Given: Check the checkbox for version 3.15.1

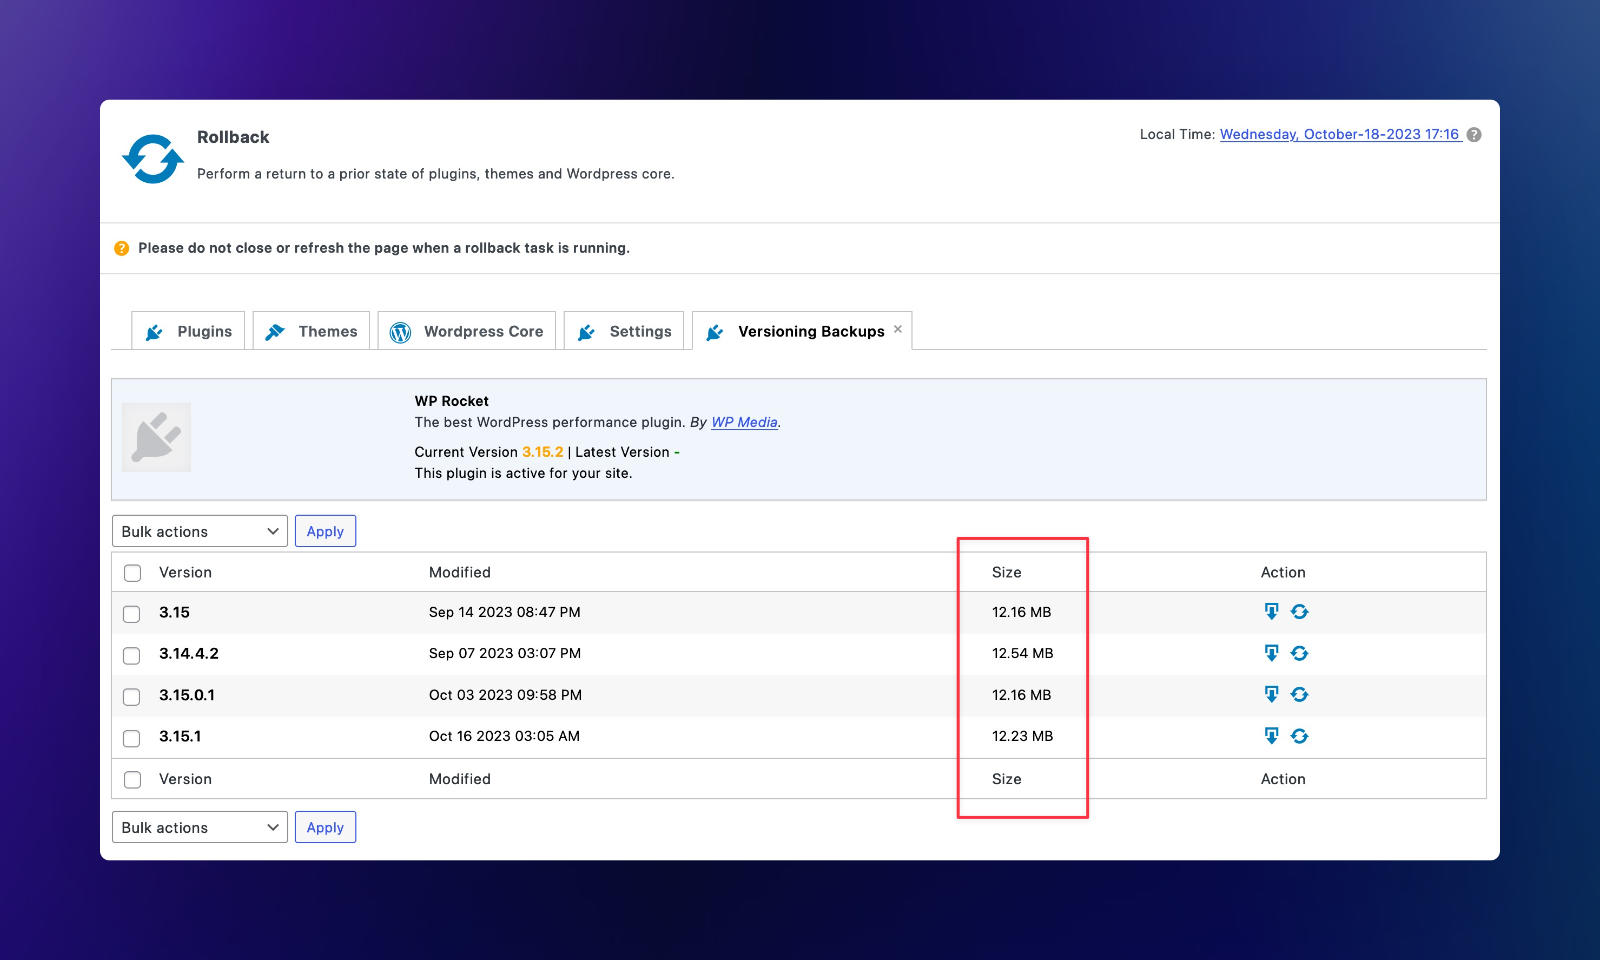Looking at the screenshot, I should pyautogui.click(x=131, y=737).
